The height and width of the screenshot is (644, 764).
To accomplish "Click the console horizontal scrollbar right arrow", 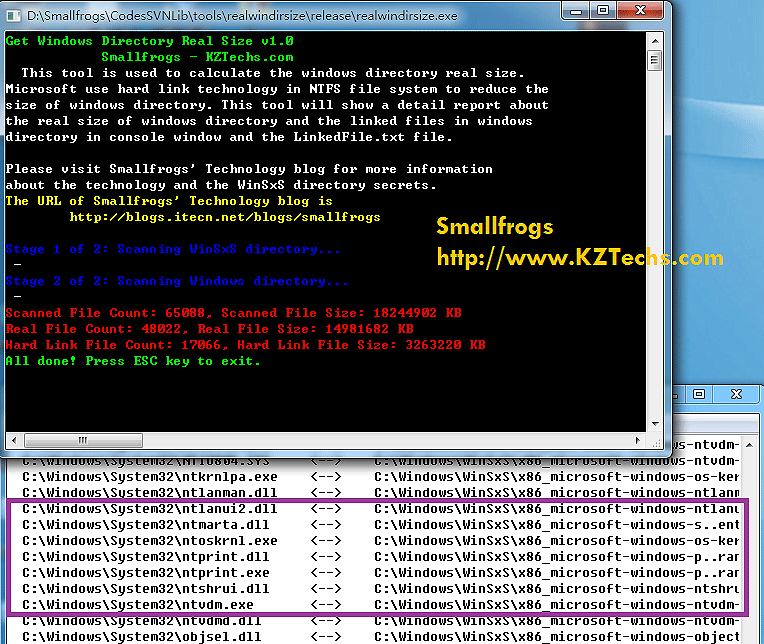I will pyautogui.click(x=638, y=440).
